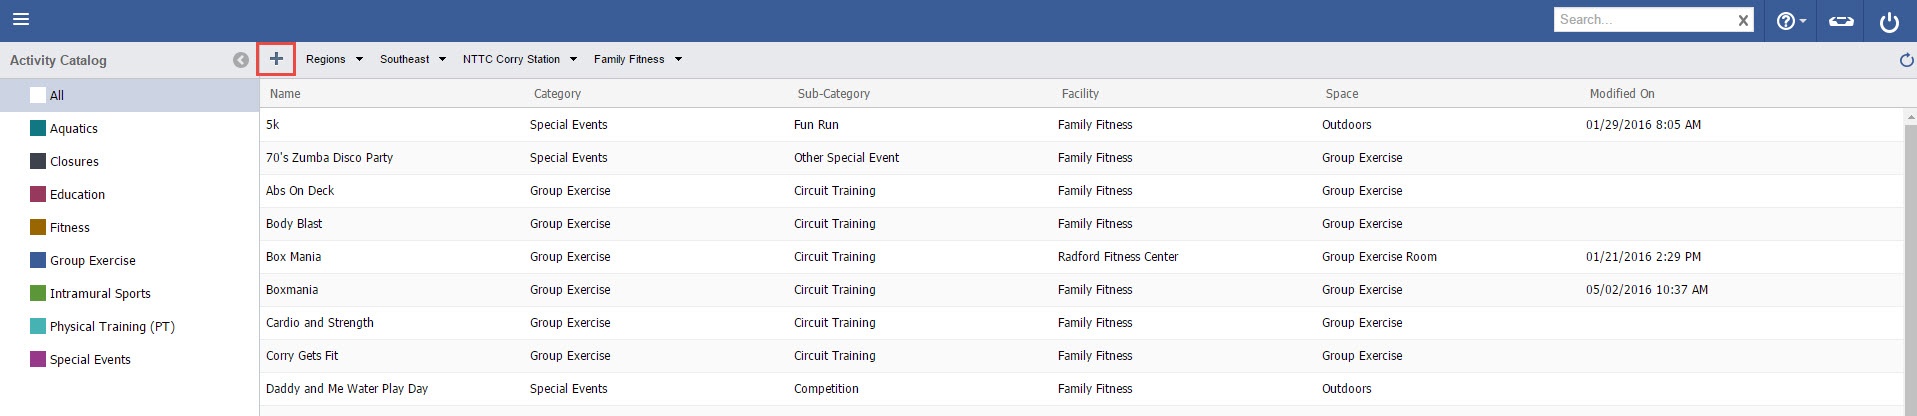Sort by the Name column header
The height and width of the screenshot is (416, 1917).
(x=285, y=94)
